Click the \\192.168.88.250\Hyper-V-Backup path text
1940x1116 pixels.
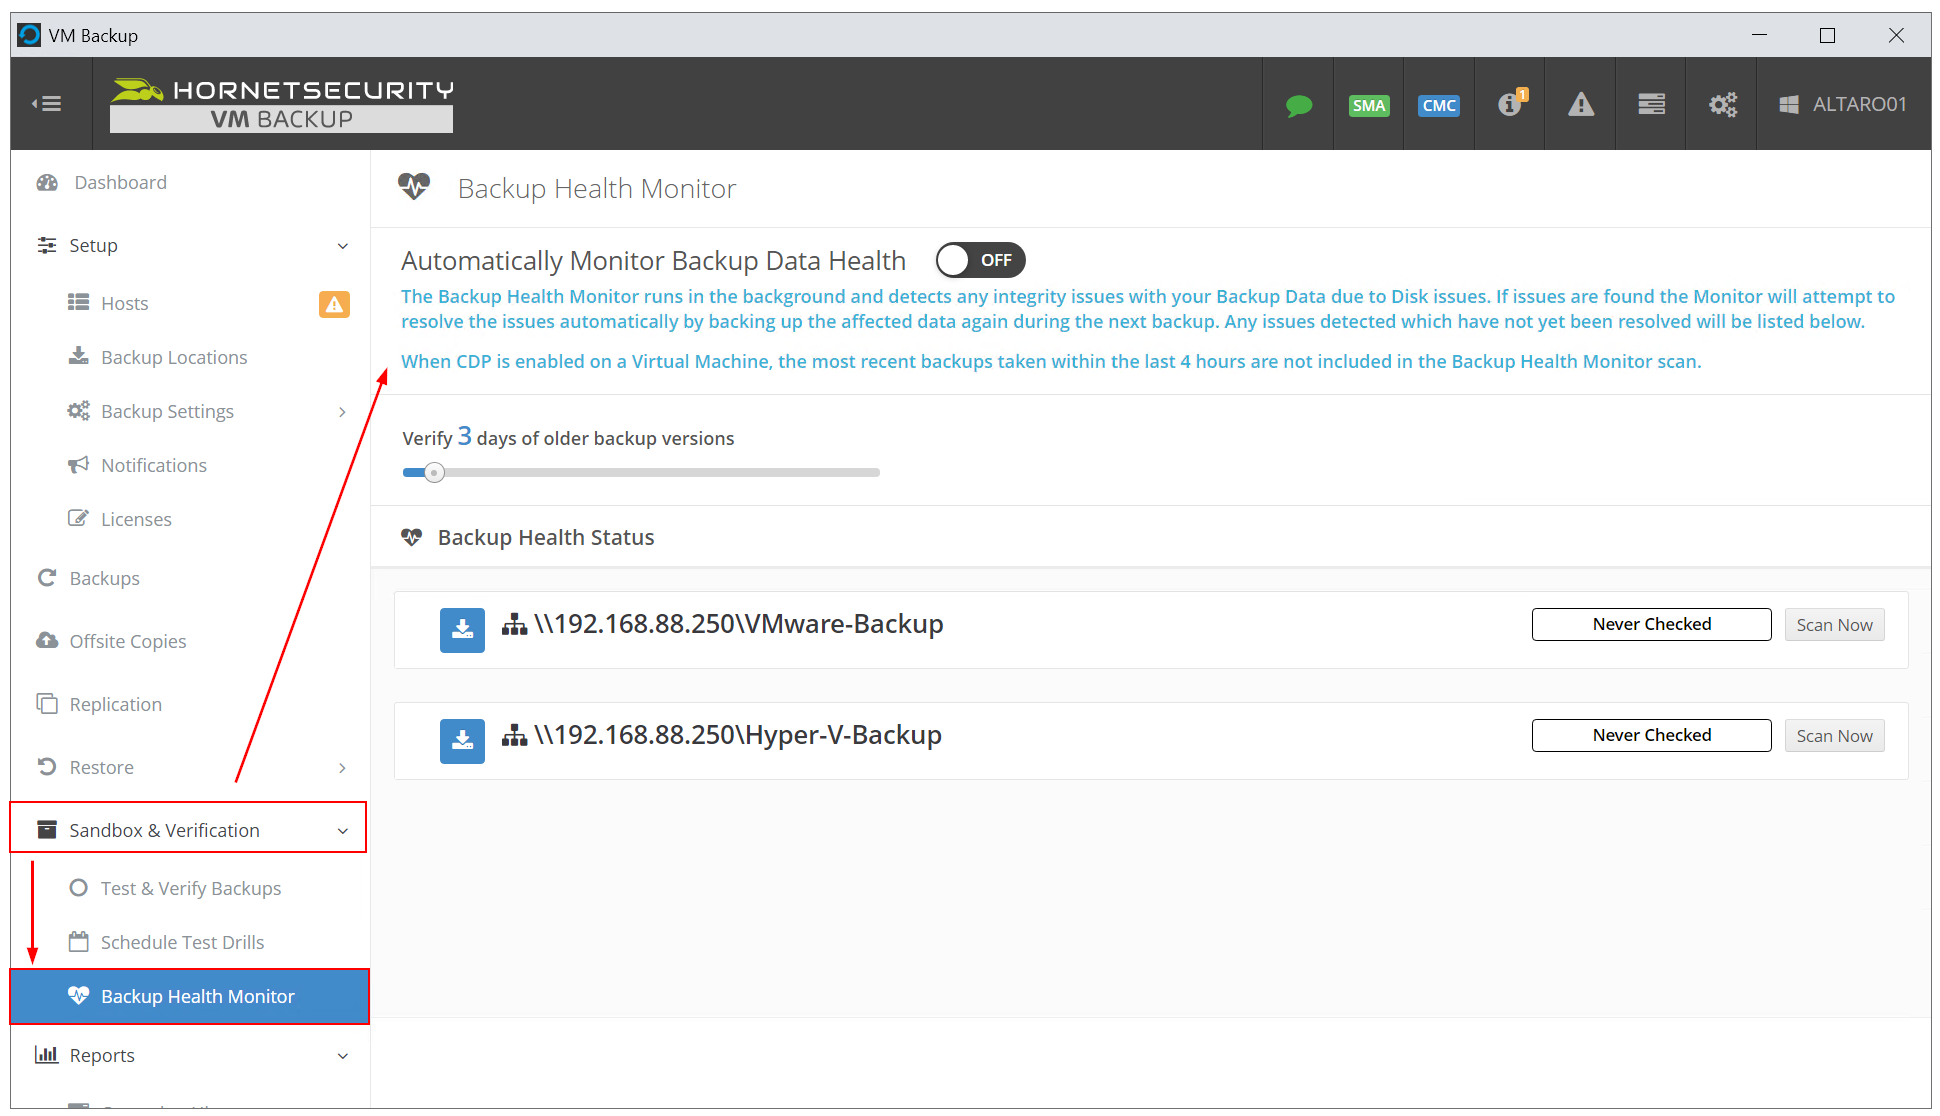click(738, 735)
